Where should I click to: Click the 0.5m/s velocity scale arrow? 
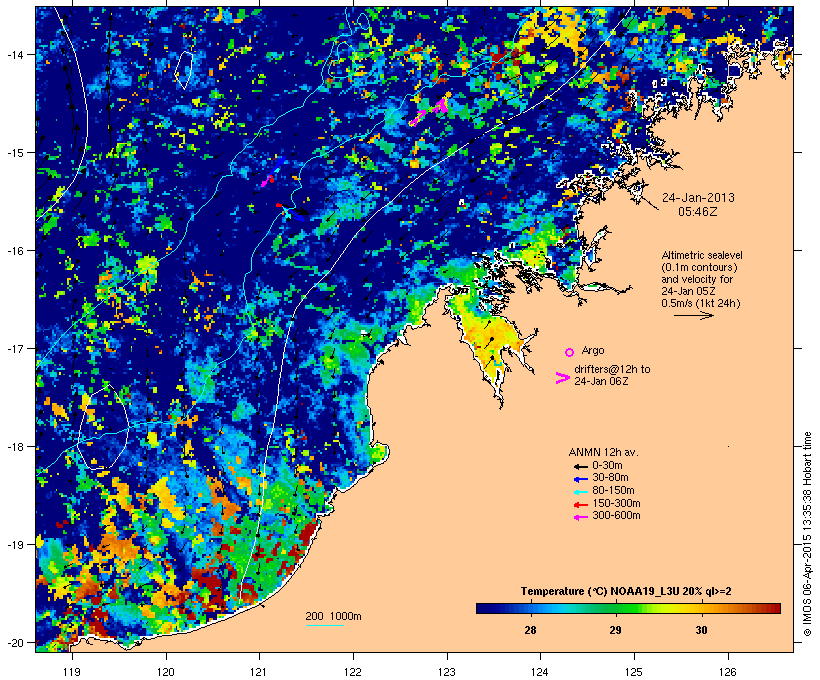[694, 315]
